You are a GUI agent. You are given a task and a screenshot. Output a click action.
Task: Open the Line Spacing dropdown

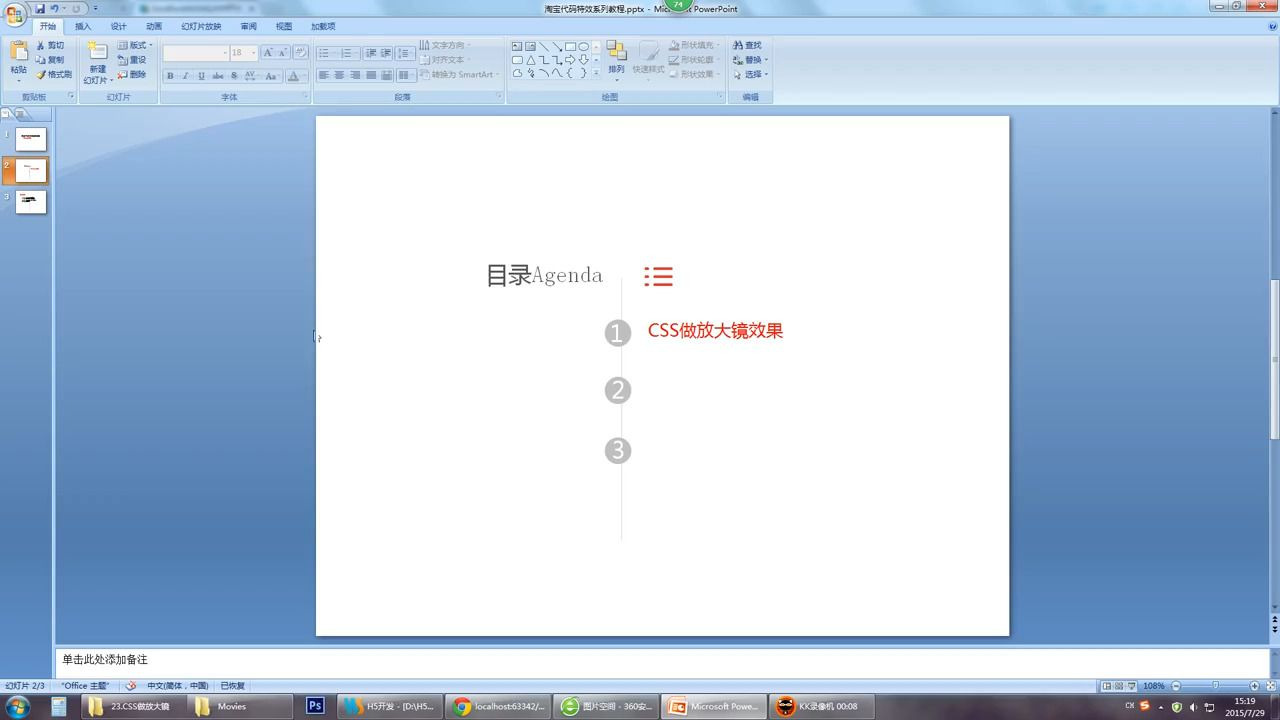tap(405, 53)
